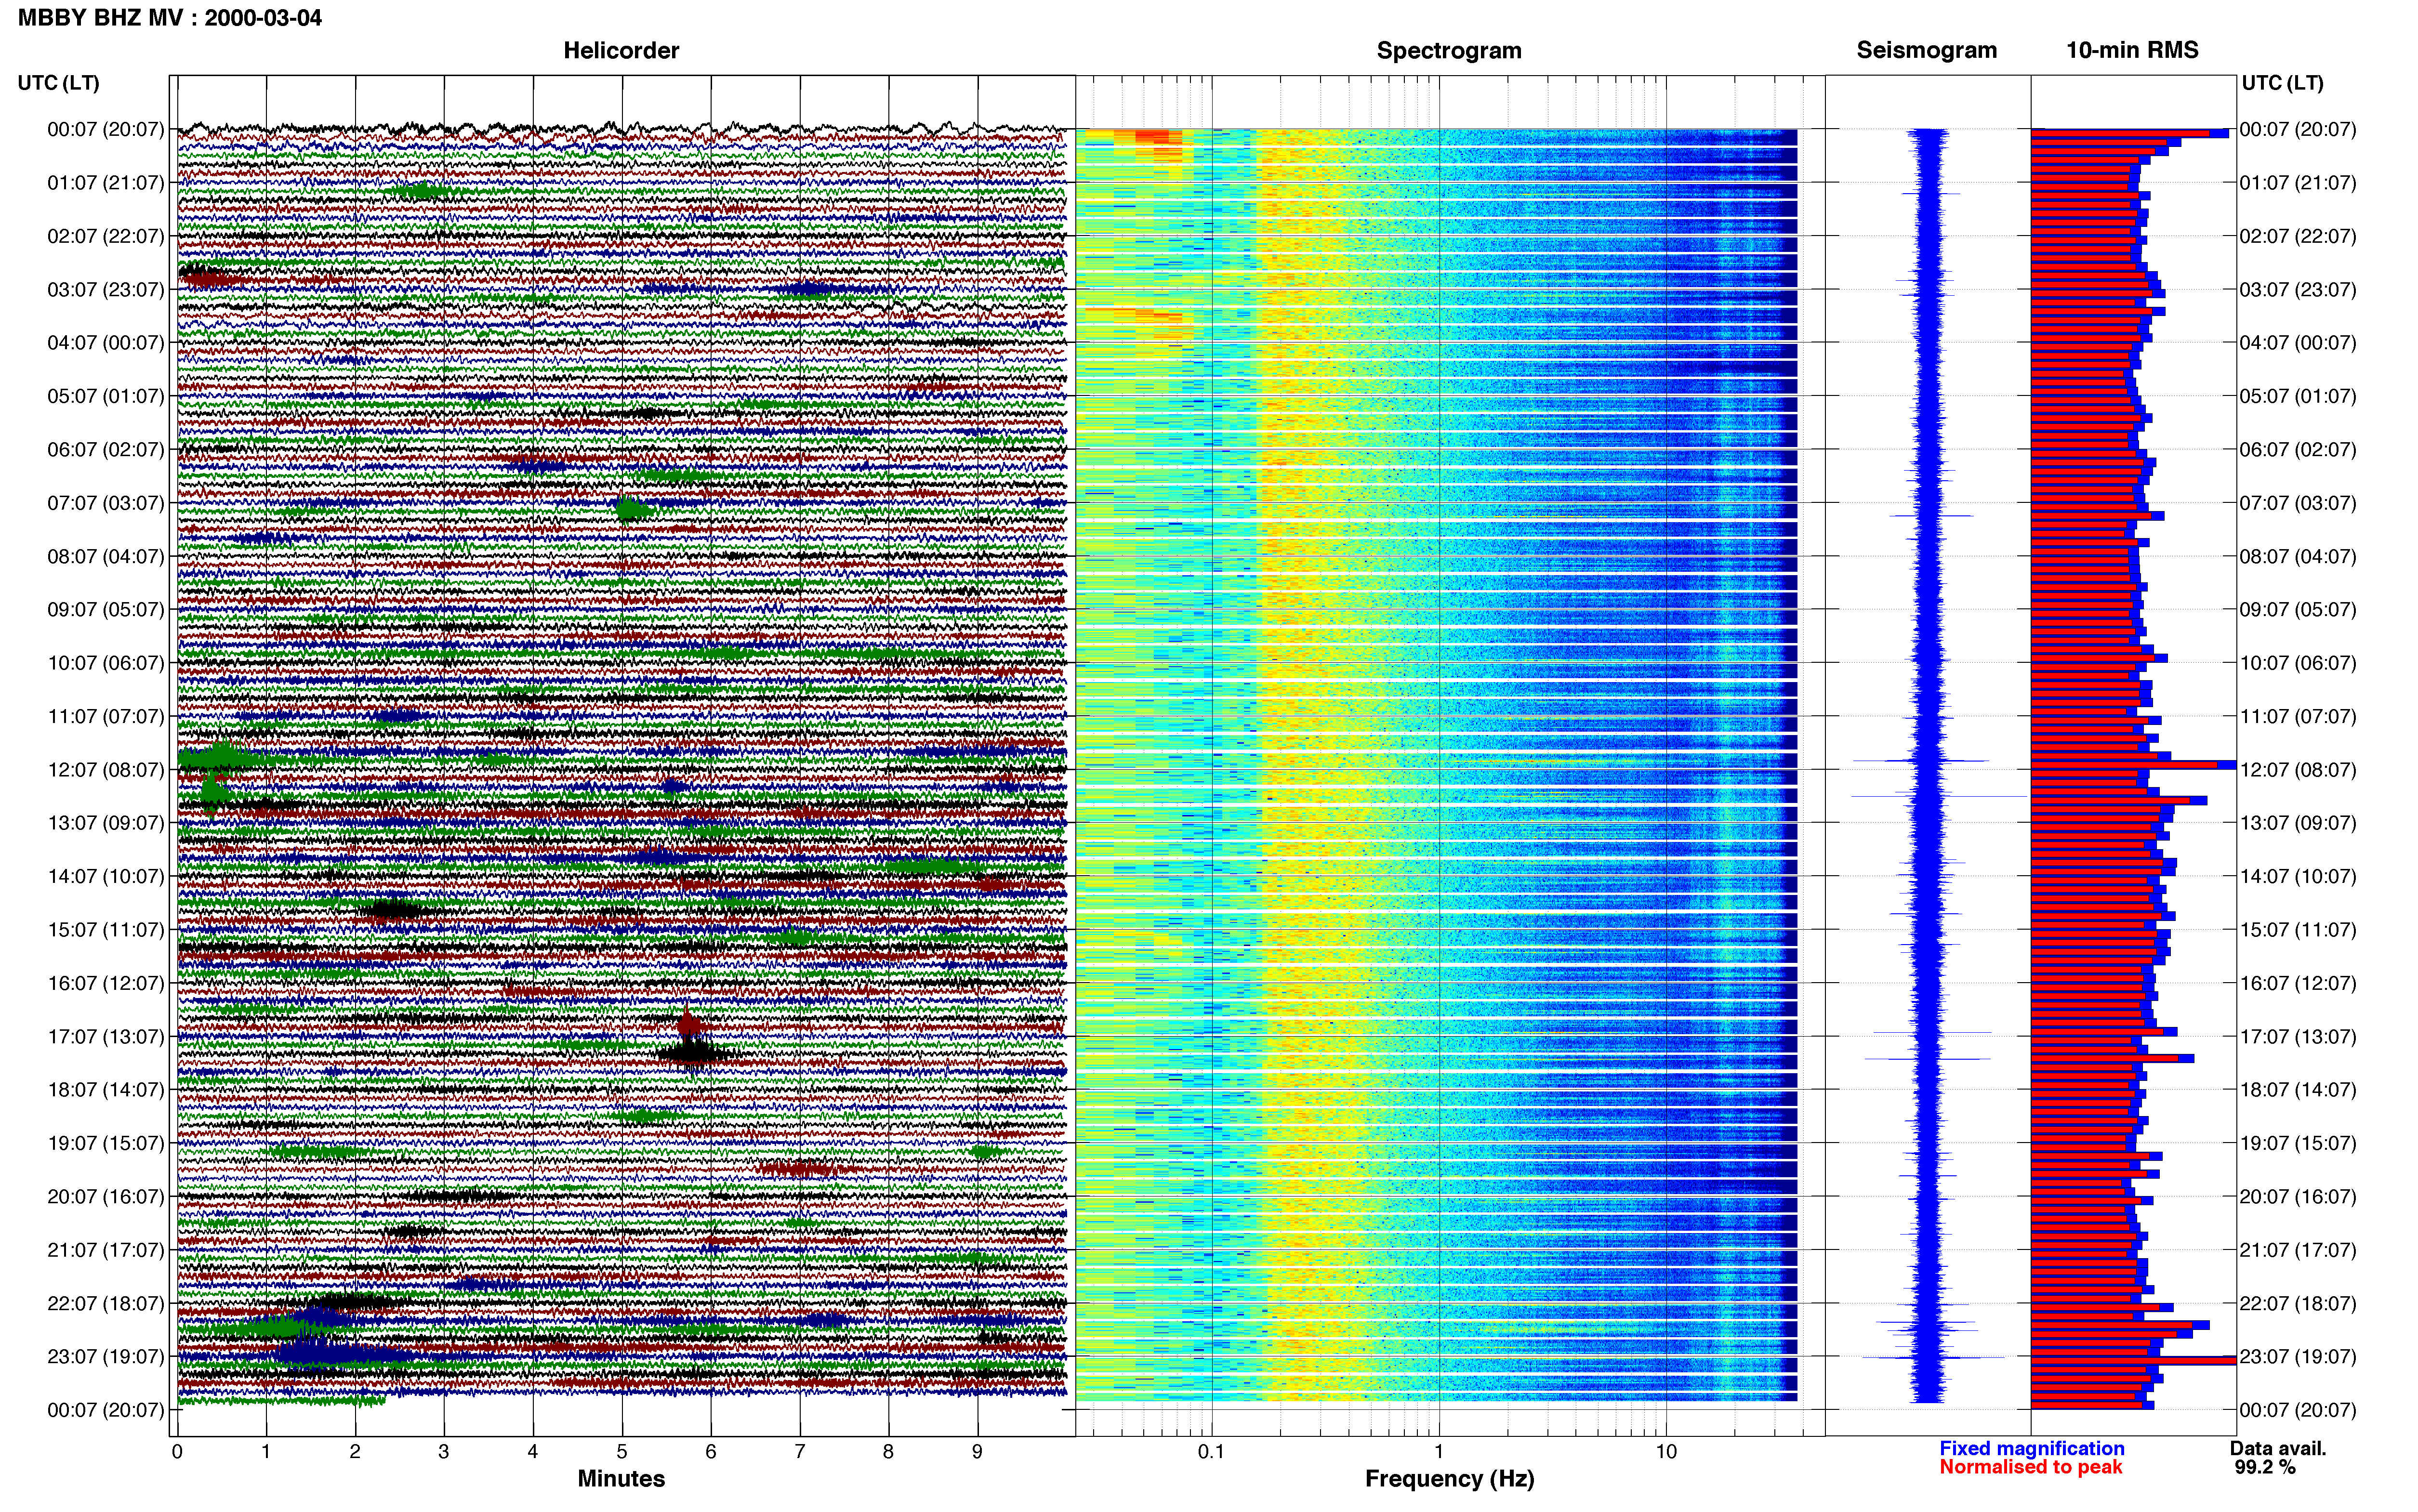Screen dimensions: 2418x1512
Task: Click the 'Helicorder' panel heading
Action: point(621,50)
